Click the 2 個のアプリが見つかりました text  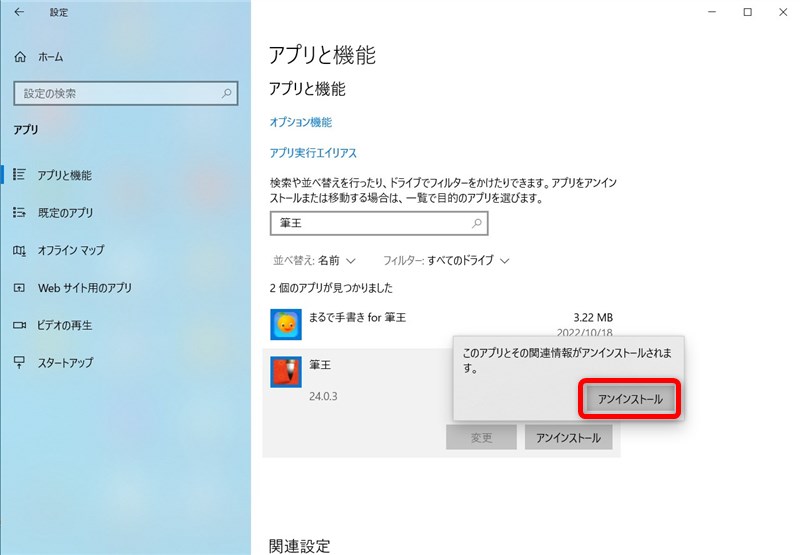[x=331, y=288]
